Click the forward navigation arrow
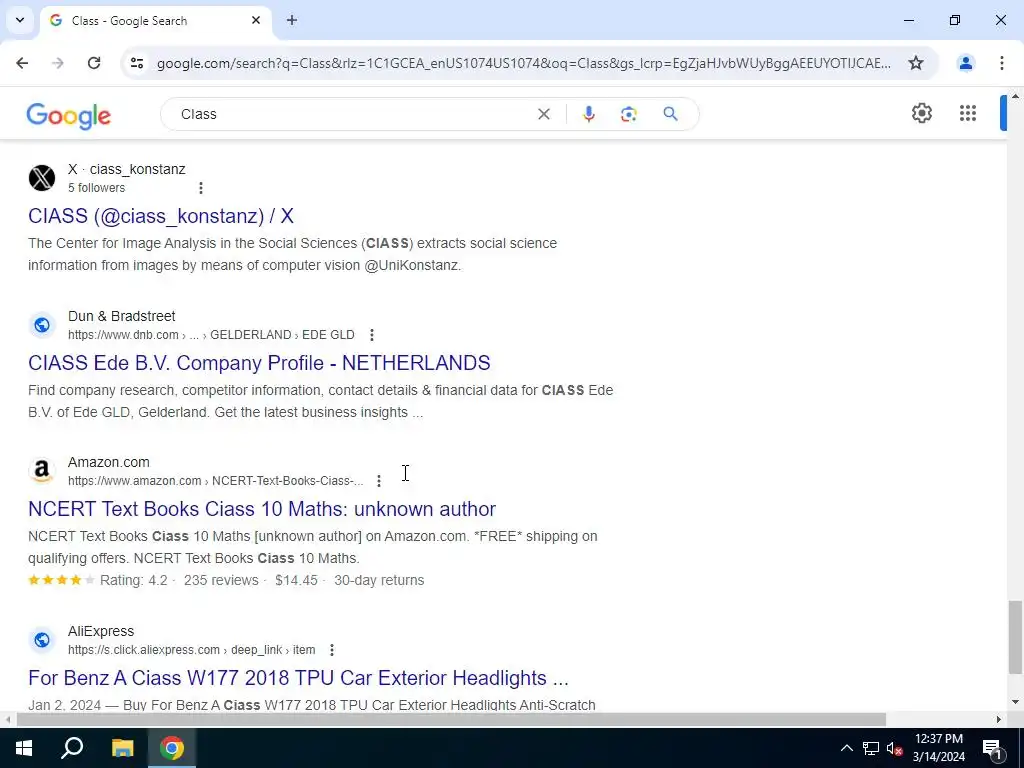This screenshot has height=768, width=1024. pos(58,63)
